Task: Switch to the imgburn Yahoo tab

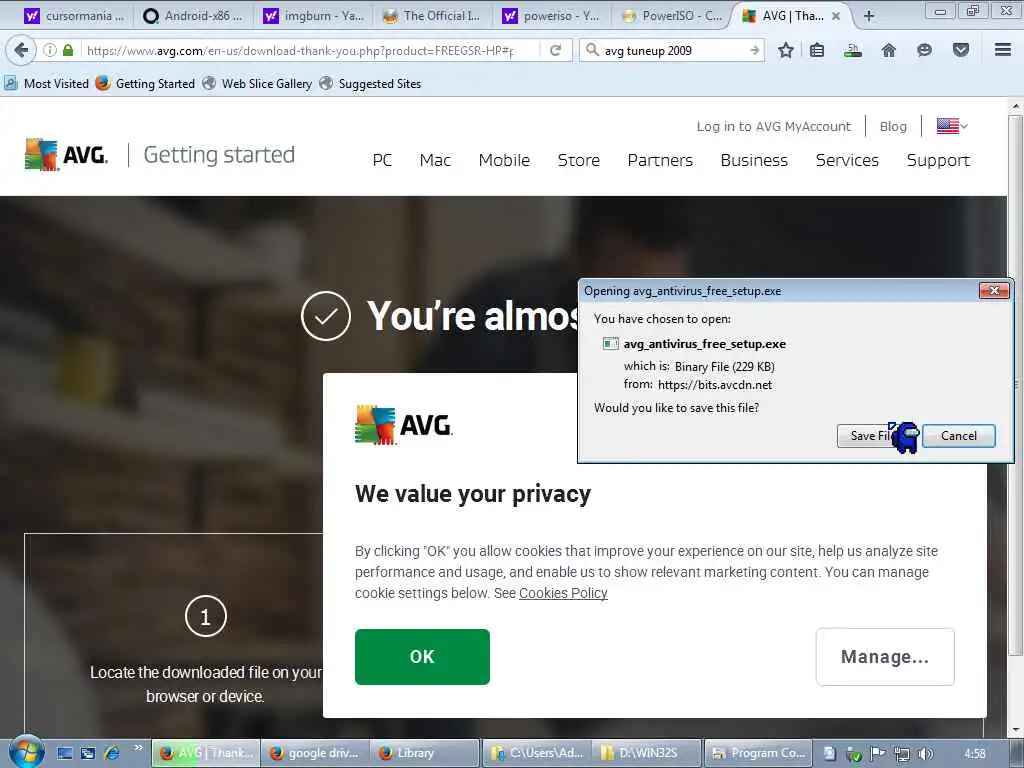Action: (x=313, y=16)
